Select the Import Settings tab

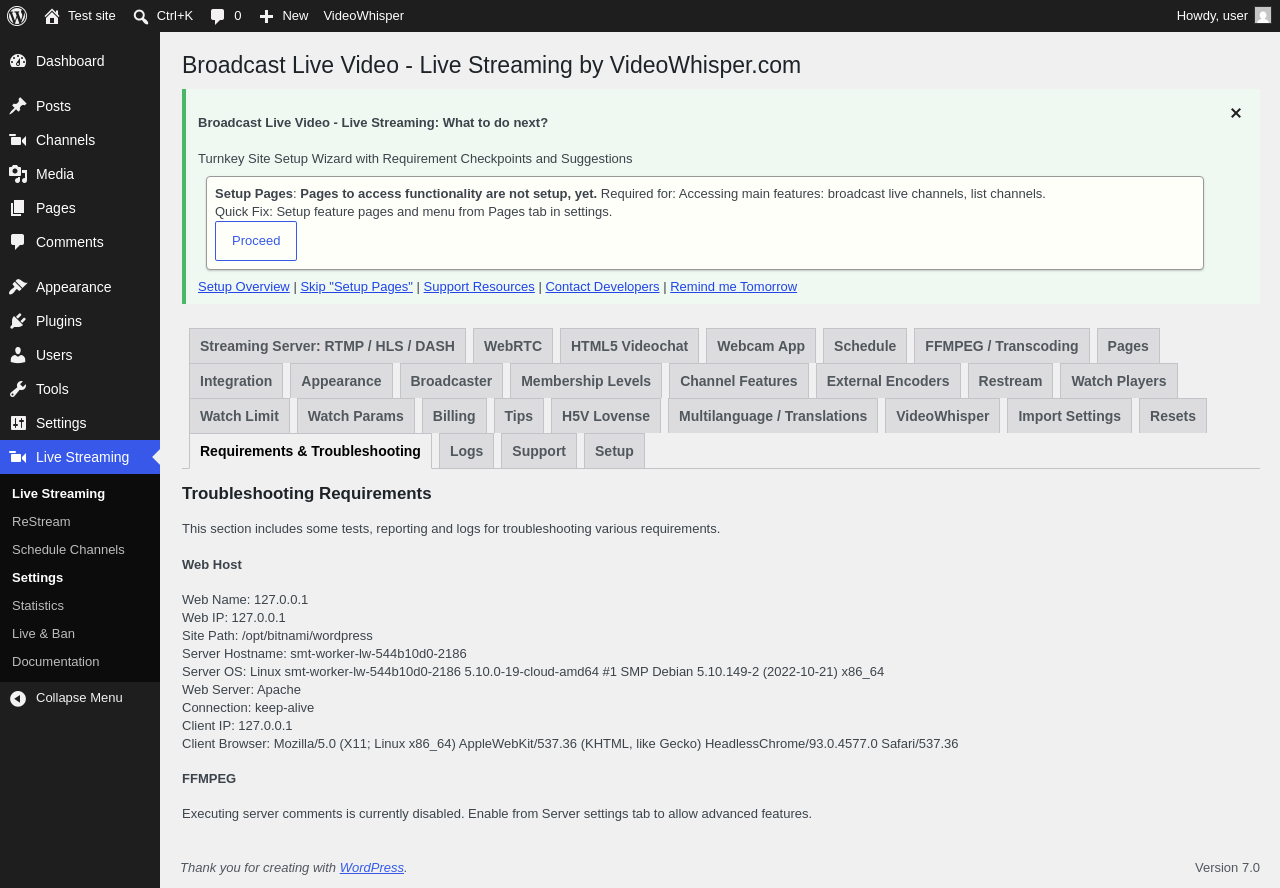1070,416
